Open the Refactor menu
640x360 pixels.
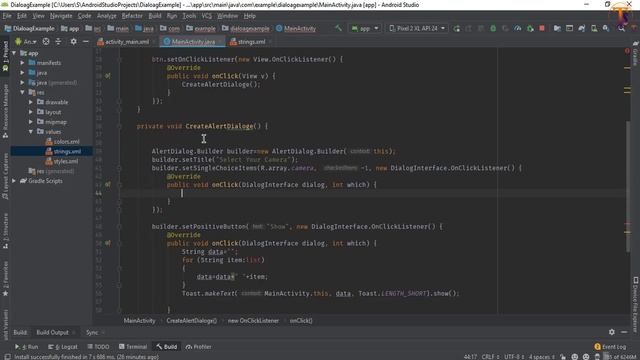[x=132, y=16]
